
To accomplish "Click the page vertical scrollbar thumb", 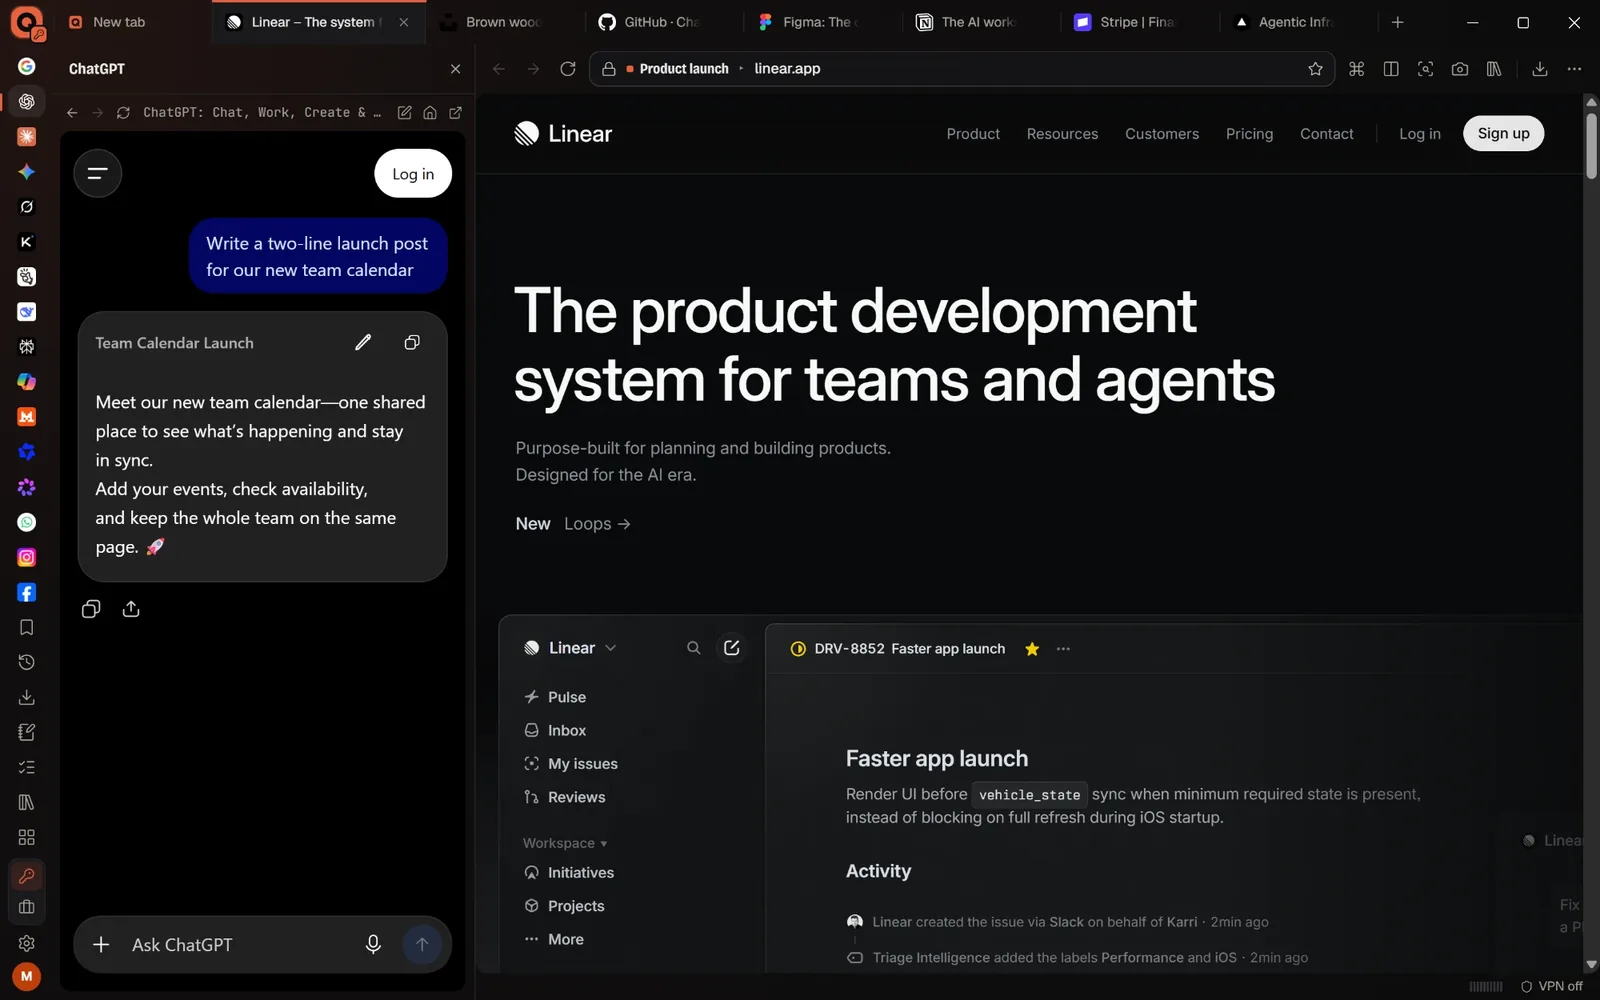I will pos(1591,145).
